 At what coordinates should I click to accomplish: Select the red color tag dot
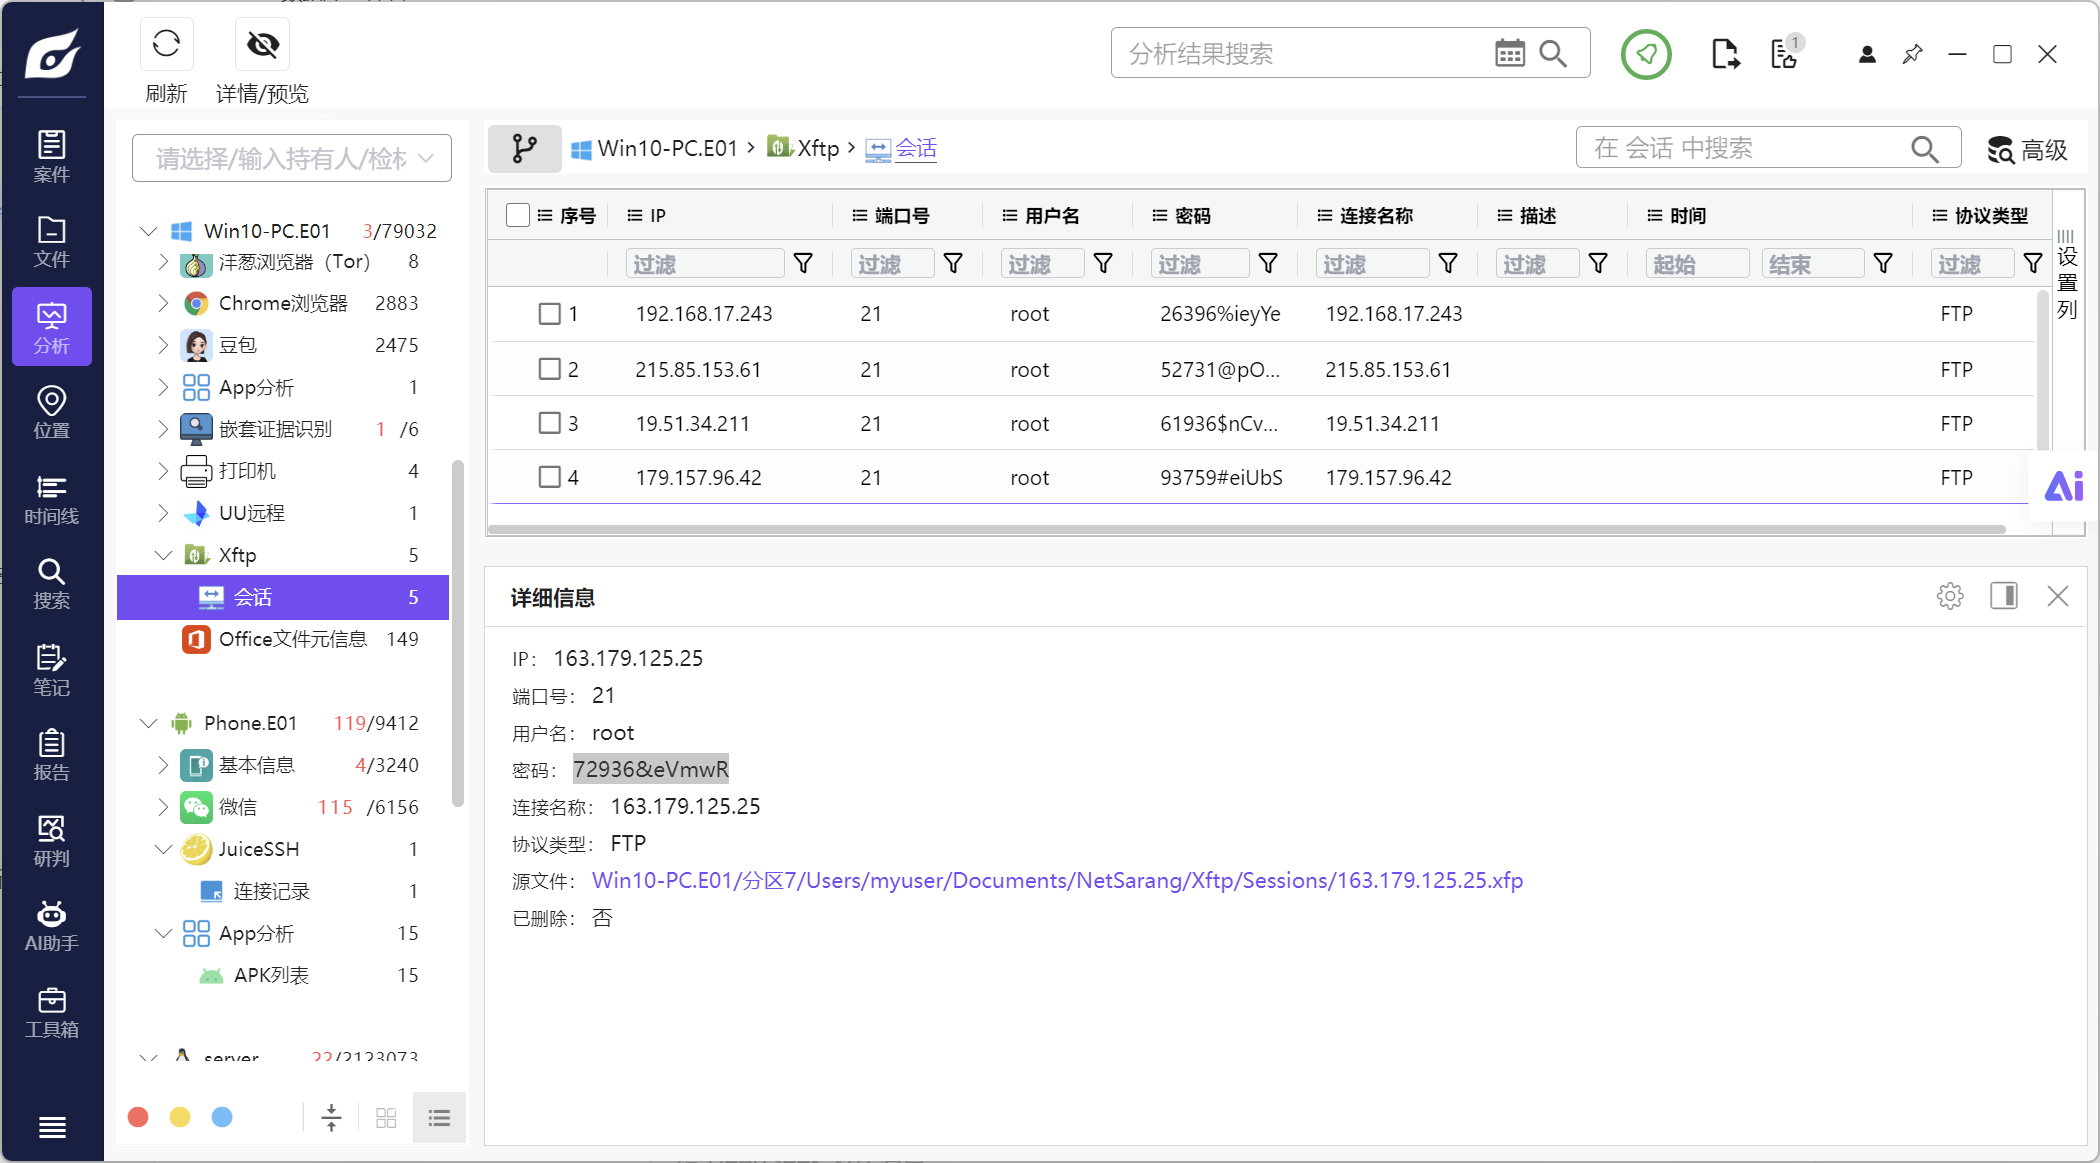coord(138,1117)
